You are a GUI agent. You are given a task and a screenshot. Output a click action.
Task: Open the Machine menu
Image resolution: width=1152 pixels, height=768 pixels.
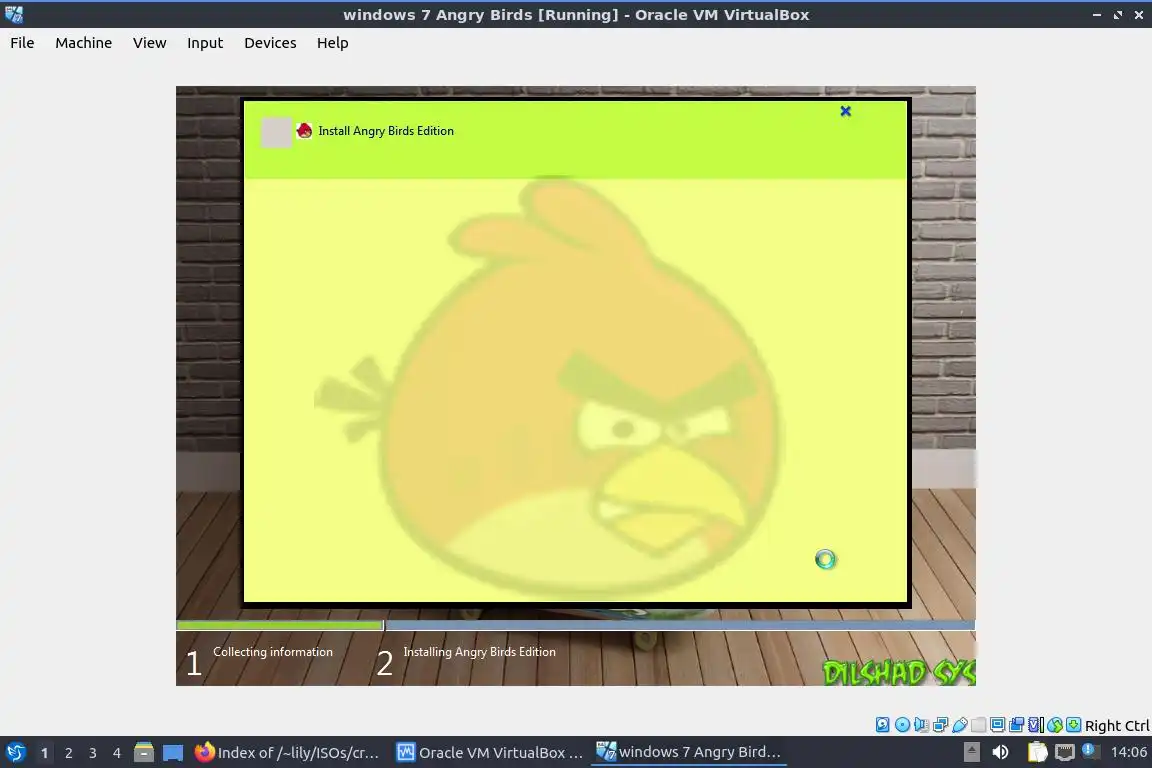[x=84, y=43]
